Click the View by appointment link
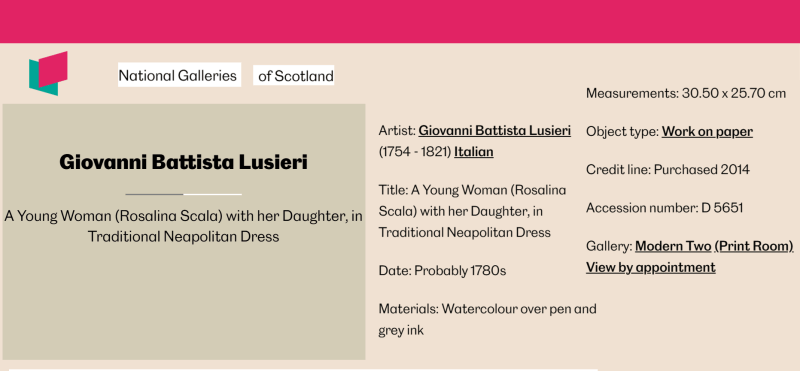Image resolution: width=800 pixels, height=371 pixels. 651,267
